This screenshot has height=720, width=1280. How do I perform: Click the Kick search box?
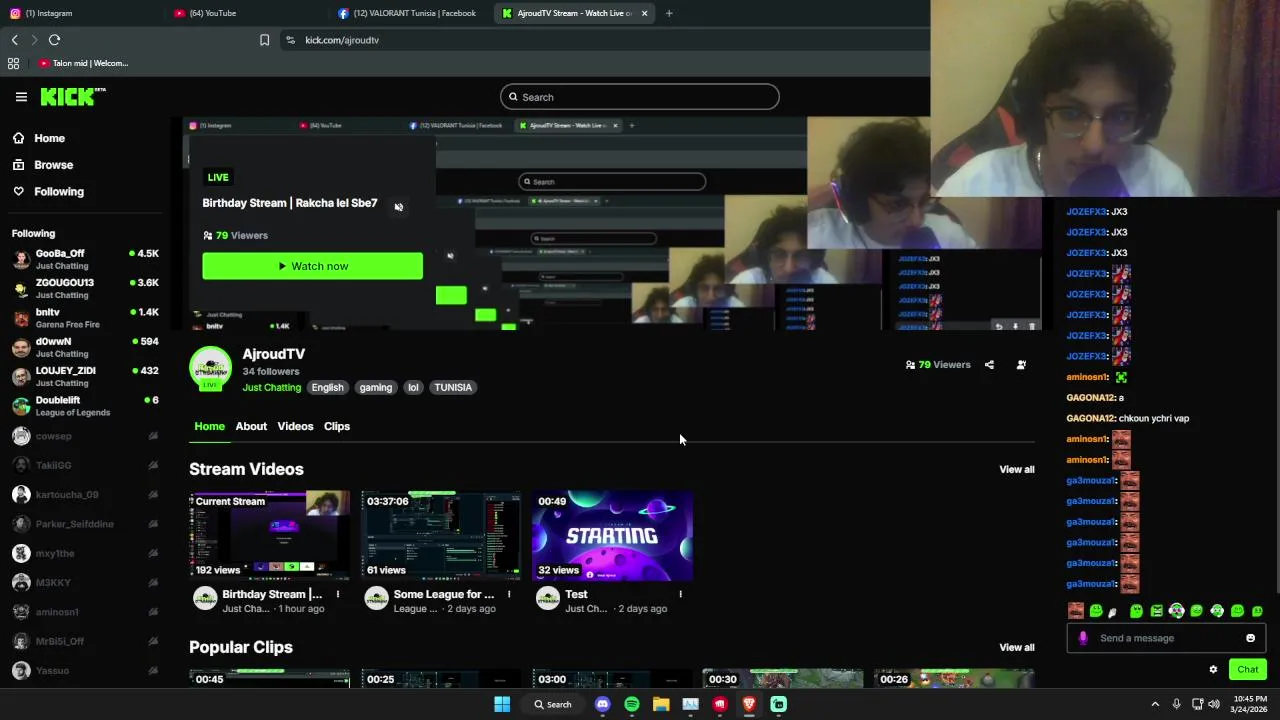(640, 97)
